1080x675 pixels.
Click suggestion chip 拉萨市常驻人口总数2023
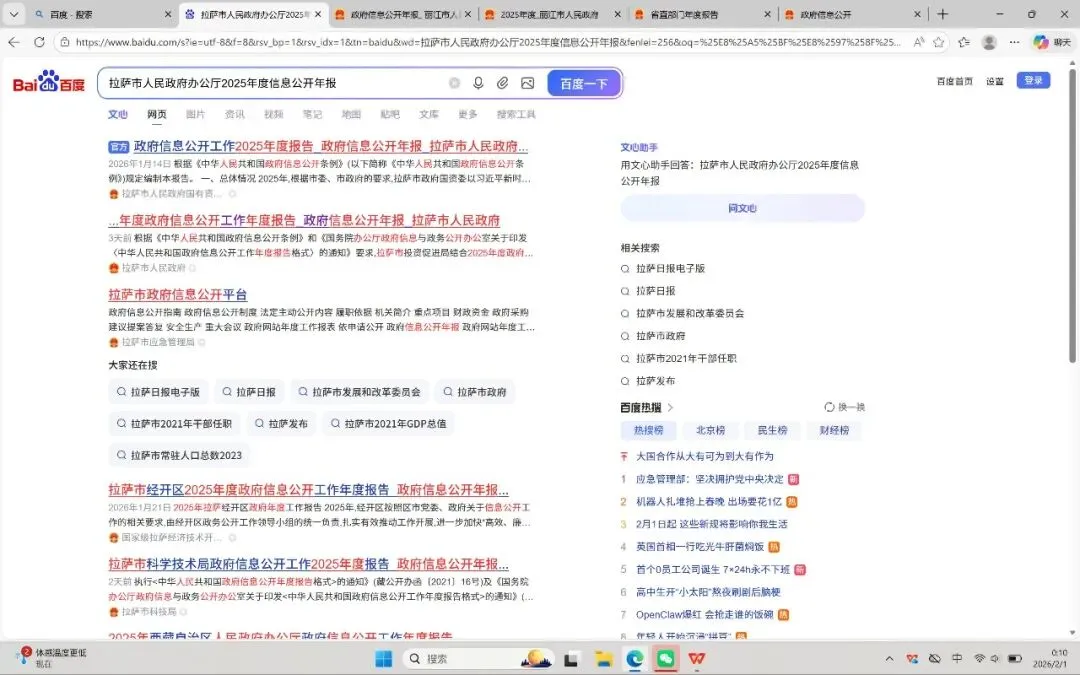pyautogui.click(x=179, y=455)
